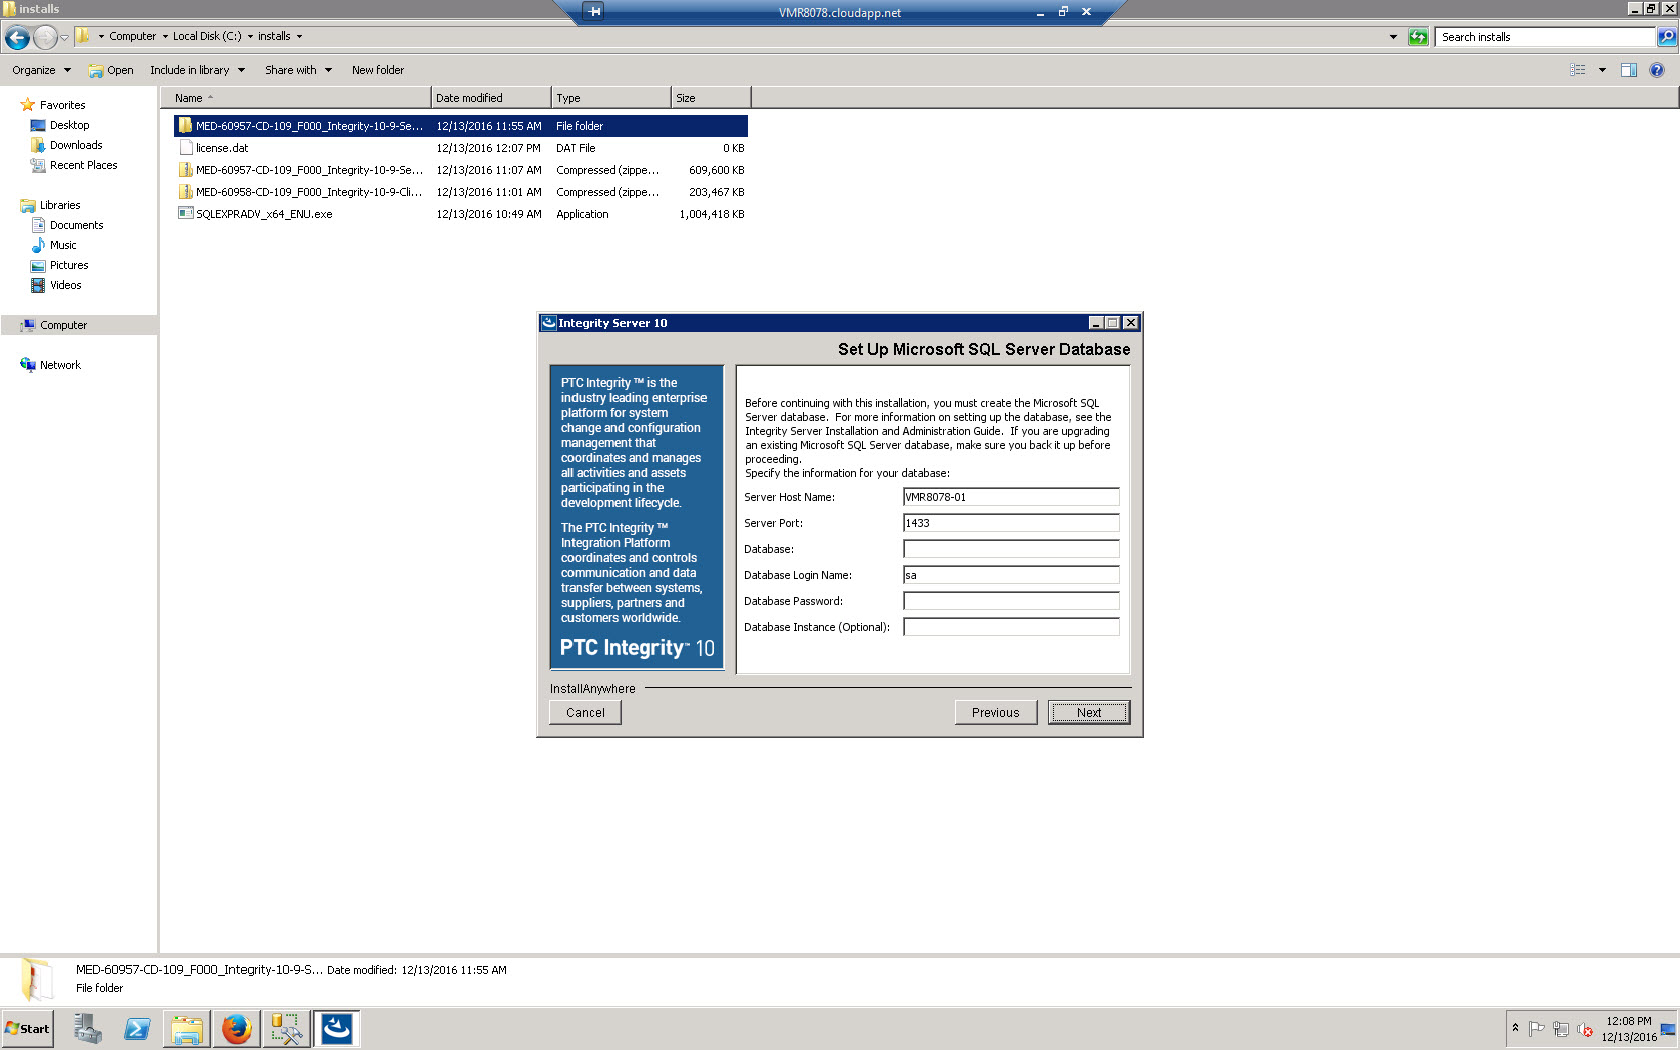Click Open in the Explorer toolbar
Screen dimensions: 1680x1050
pos(110,70)
